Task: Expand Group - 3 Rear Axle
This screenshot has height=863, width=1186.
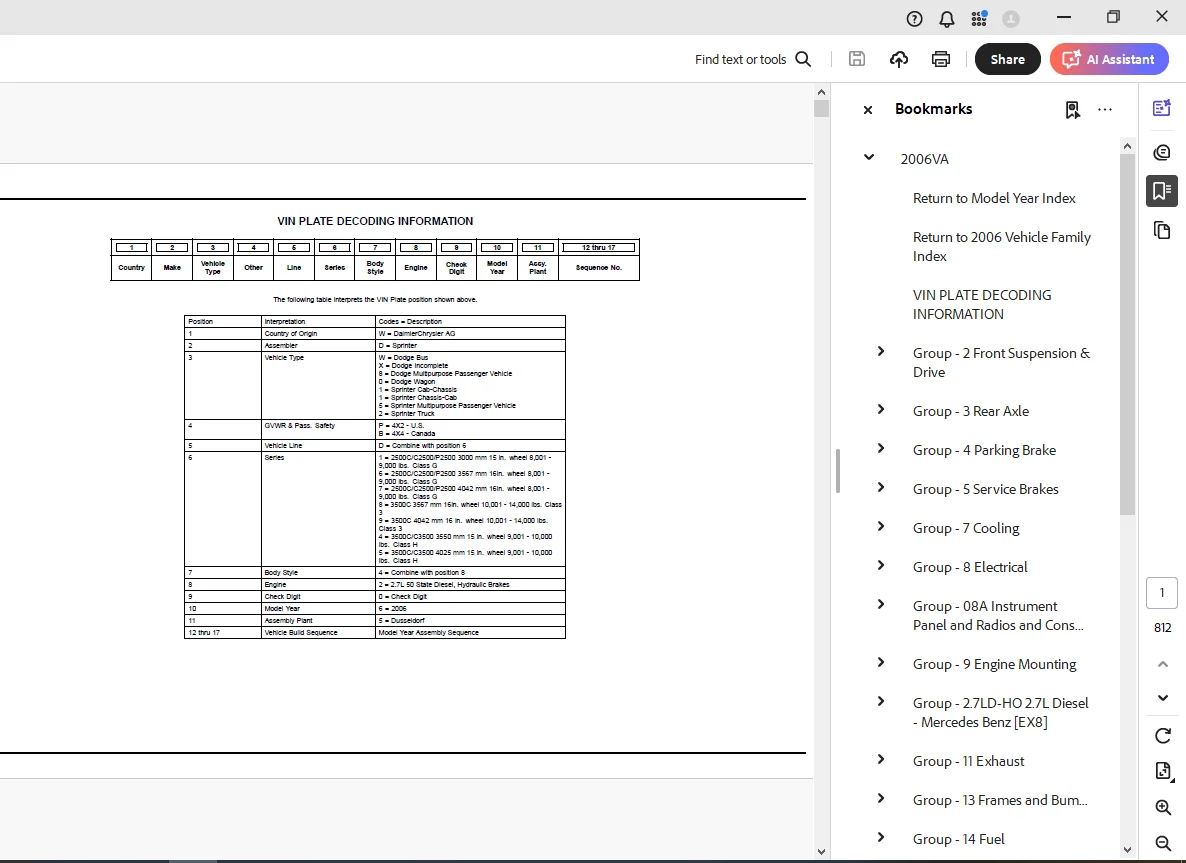Action: pos(880,409)
